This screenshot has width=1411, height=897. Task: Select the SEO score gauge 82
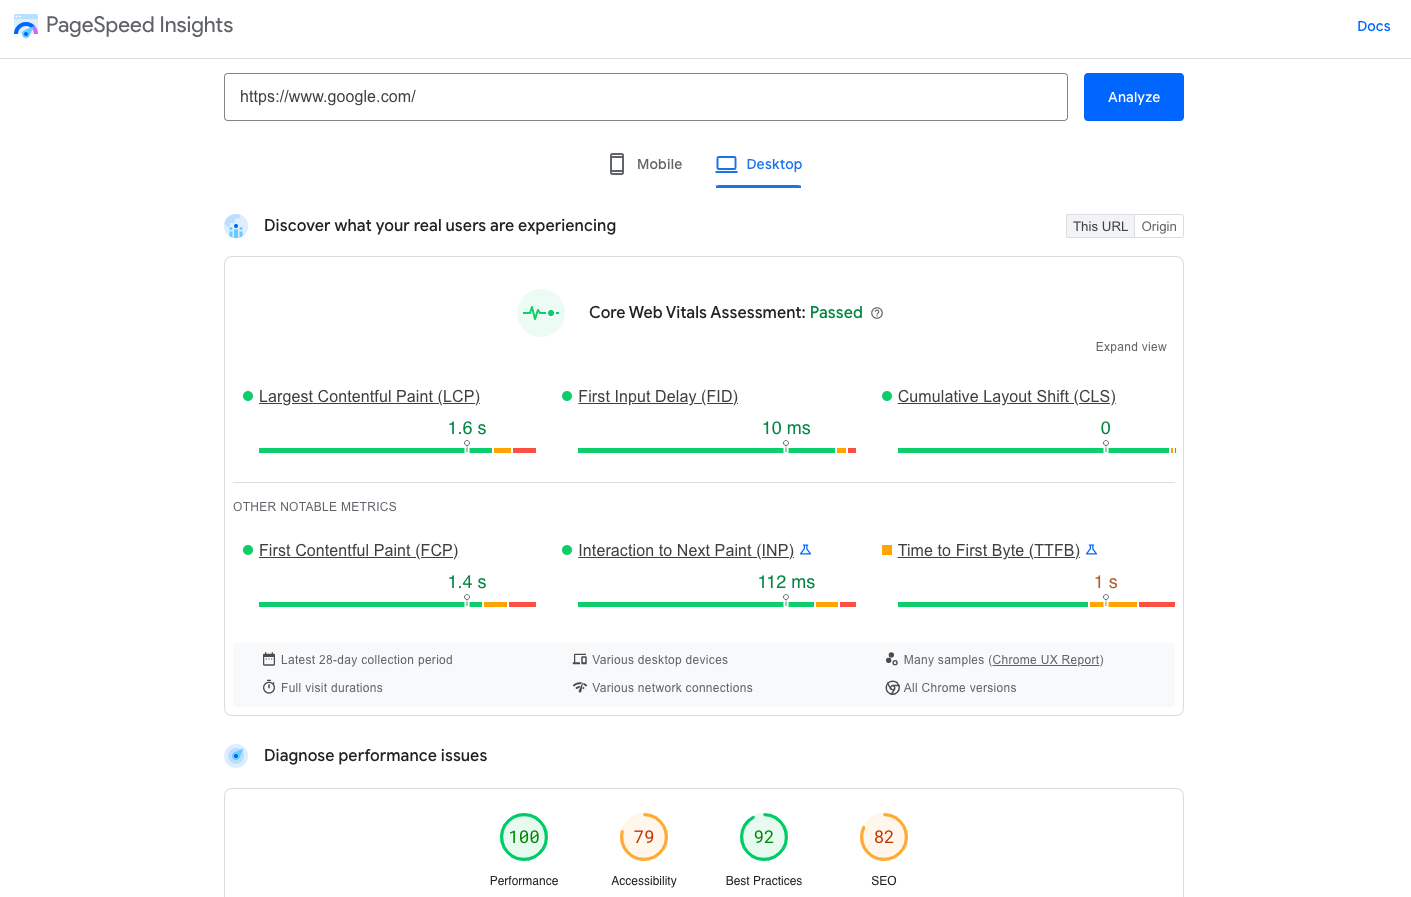pos(884,837)
